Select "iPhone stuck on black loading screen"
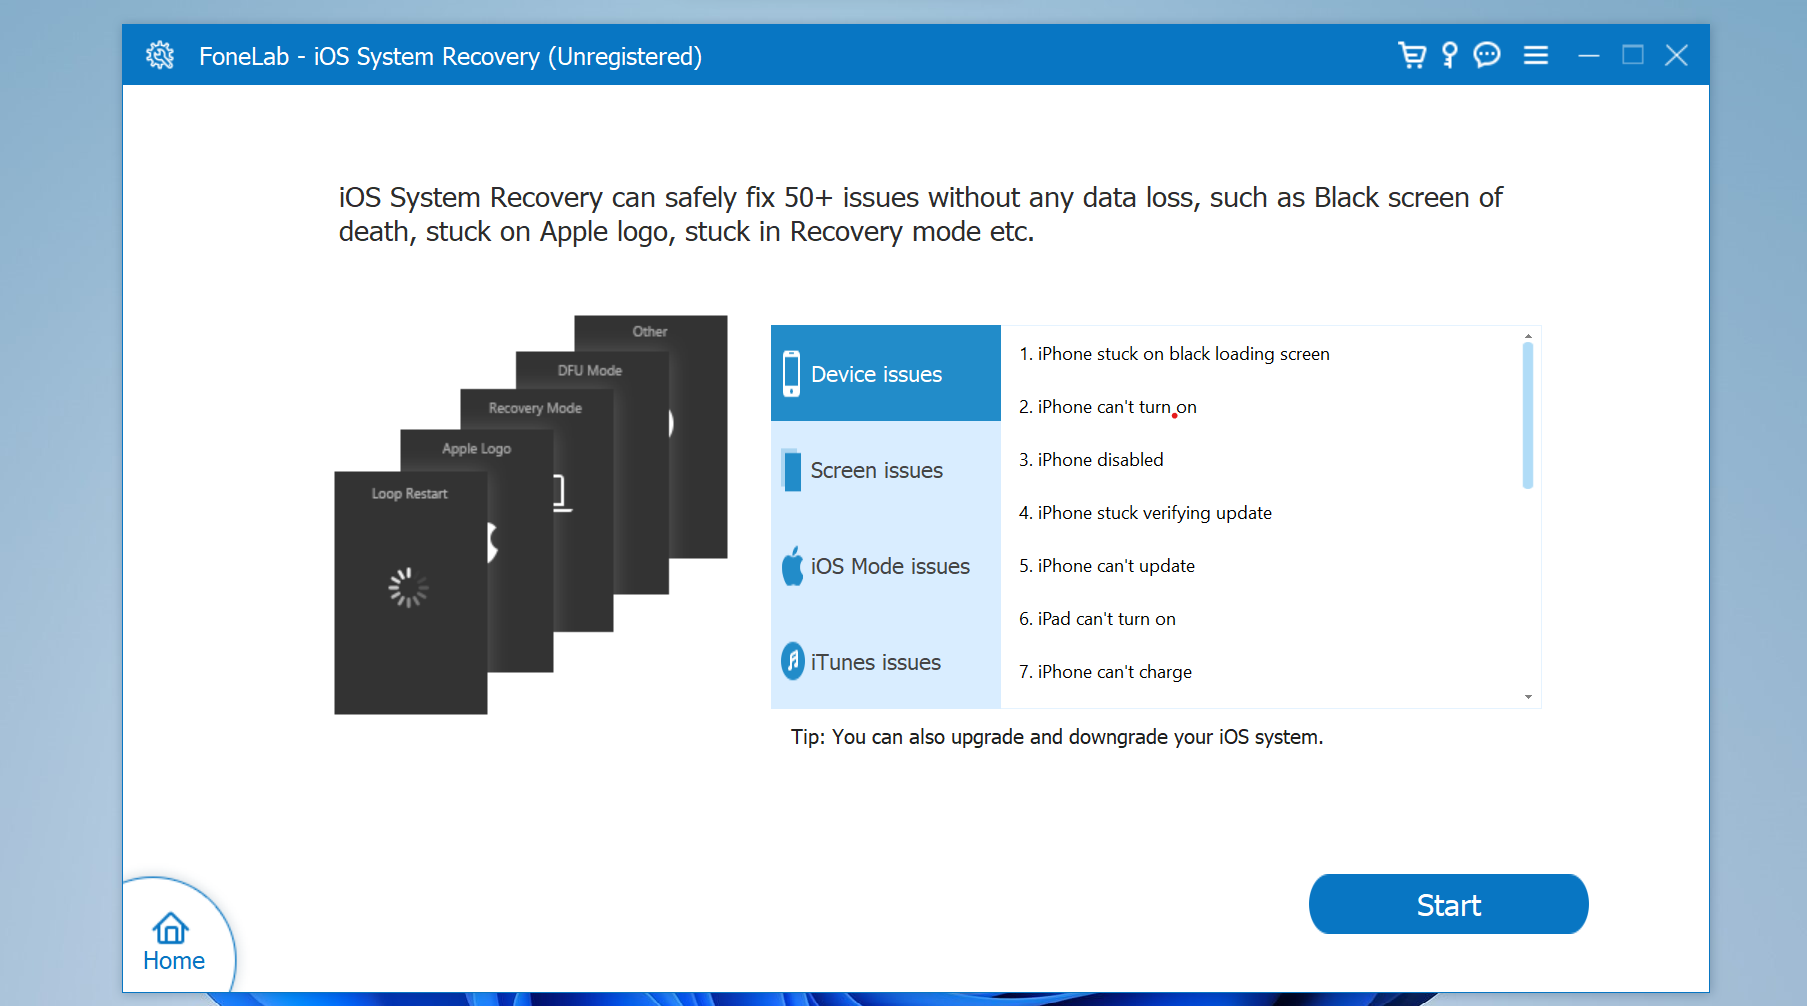 pyautogui.click(x=1174, y=354)
